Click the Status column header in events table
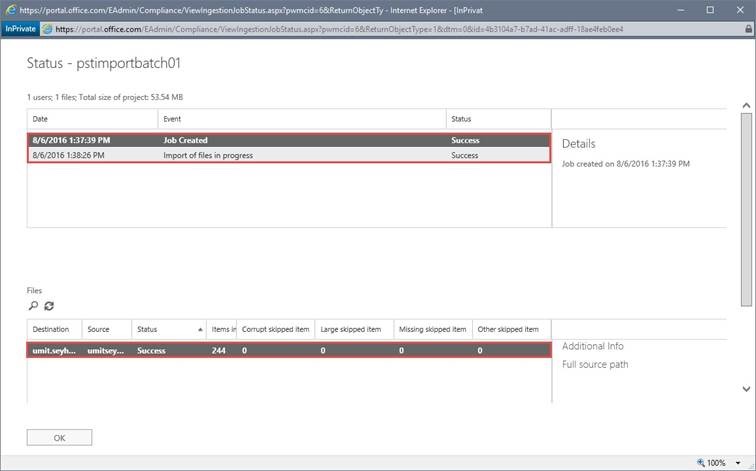This screenshot has width=756, height=471. 499,119
